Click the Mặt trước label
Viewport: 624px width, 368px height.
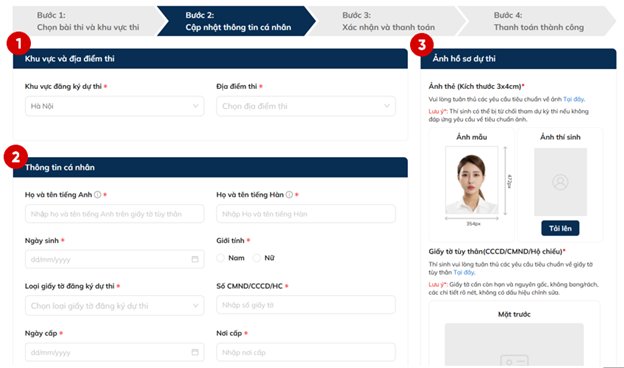click(514, 314)
